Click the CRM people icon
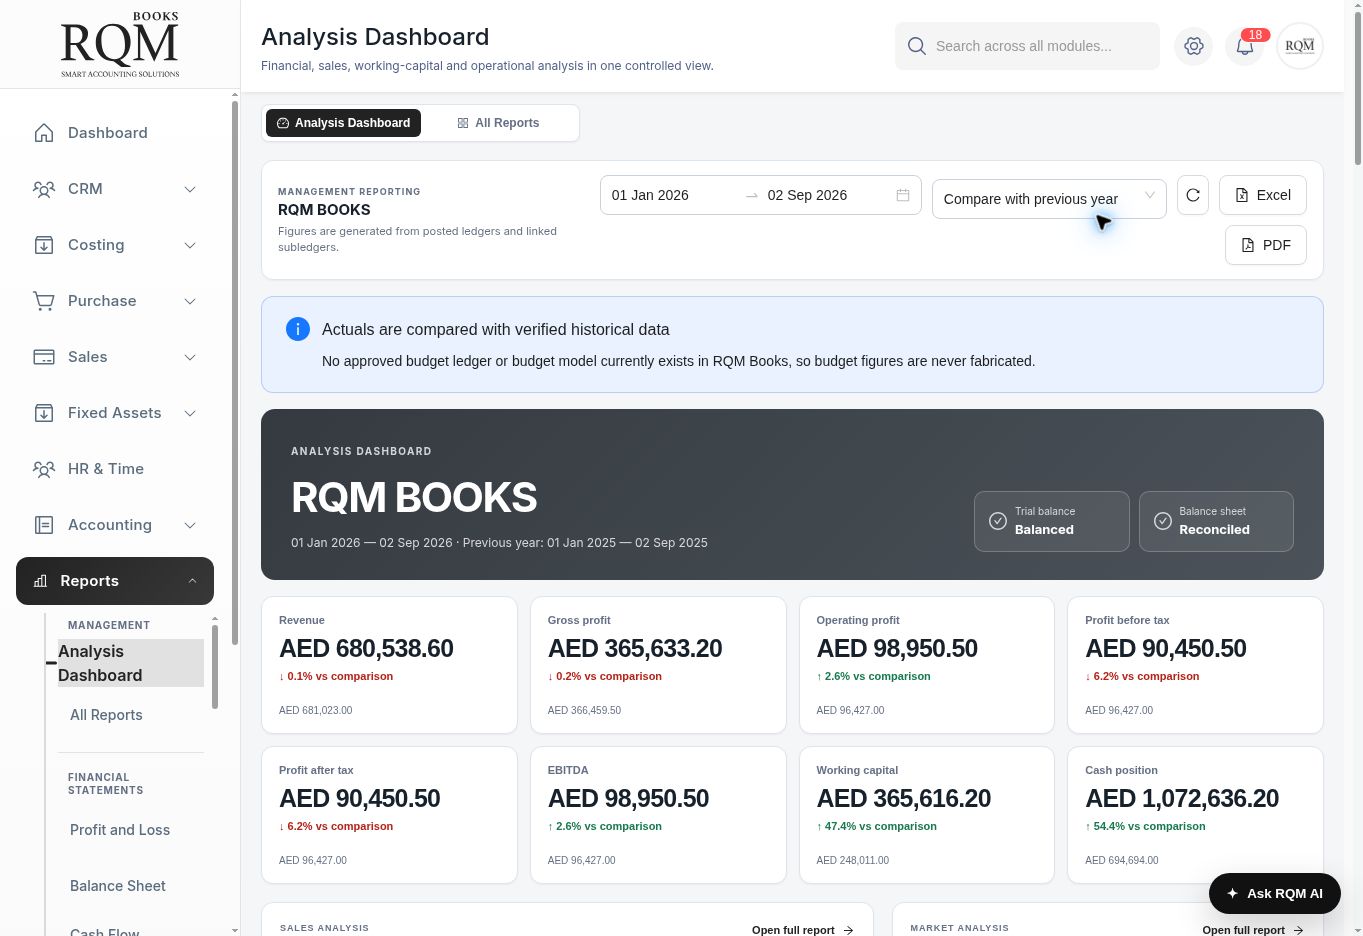 point(44,189)
